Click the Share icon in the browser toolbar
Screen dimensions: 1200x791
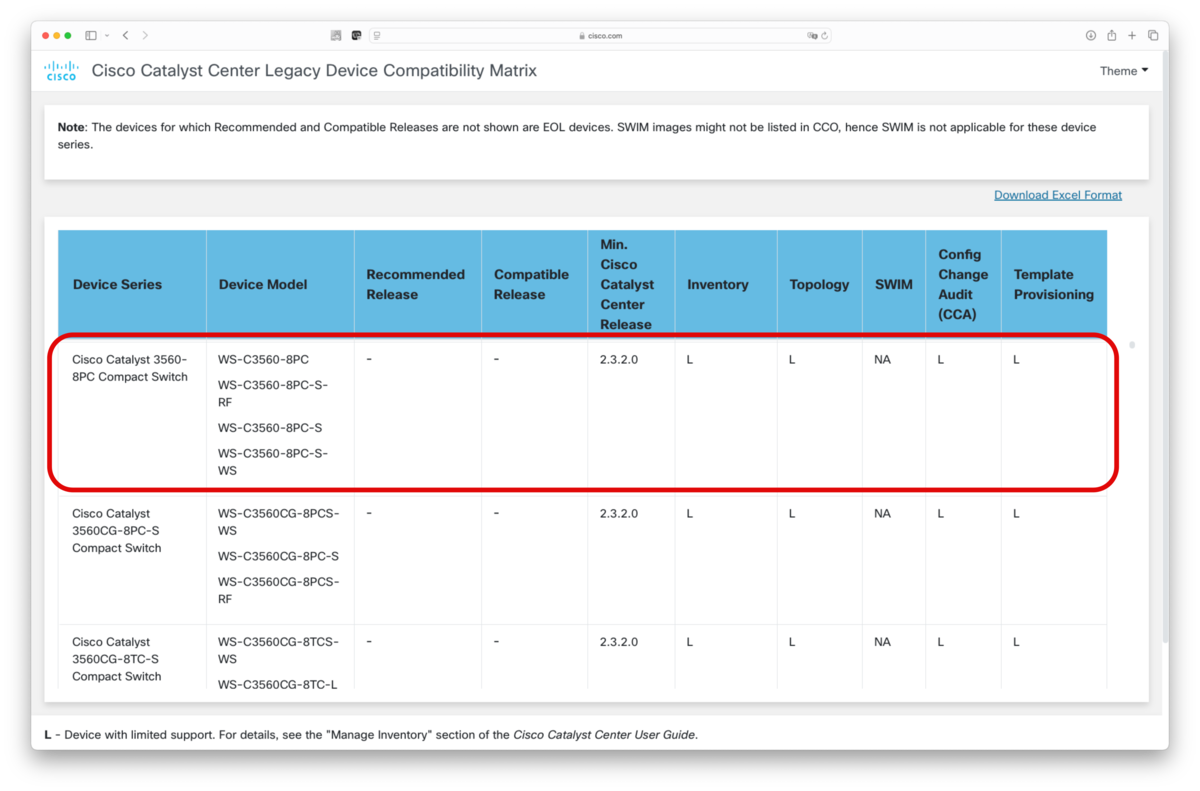(1111, 35)
